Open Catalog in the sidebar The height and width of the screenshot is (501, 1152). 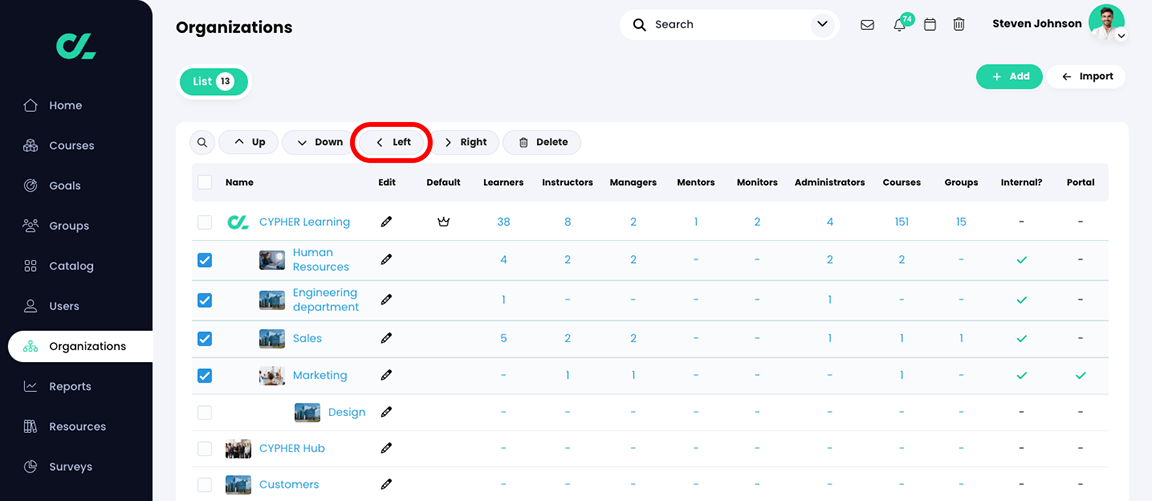tap(71, 266)
